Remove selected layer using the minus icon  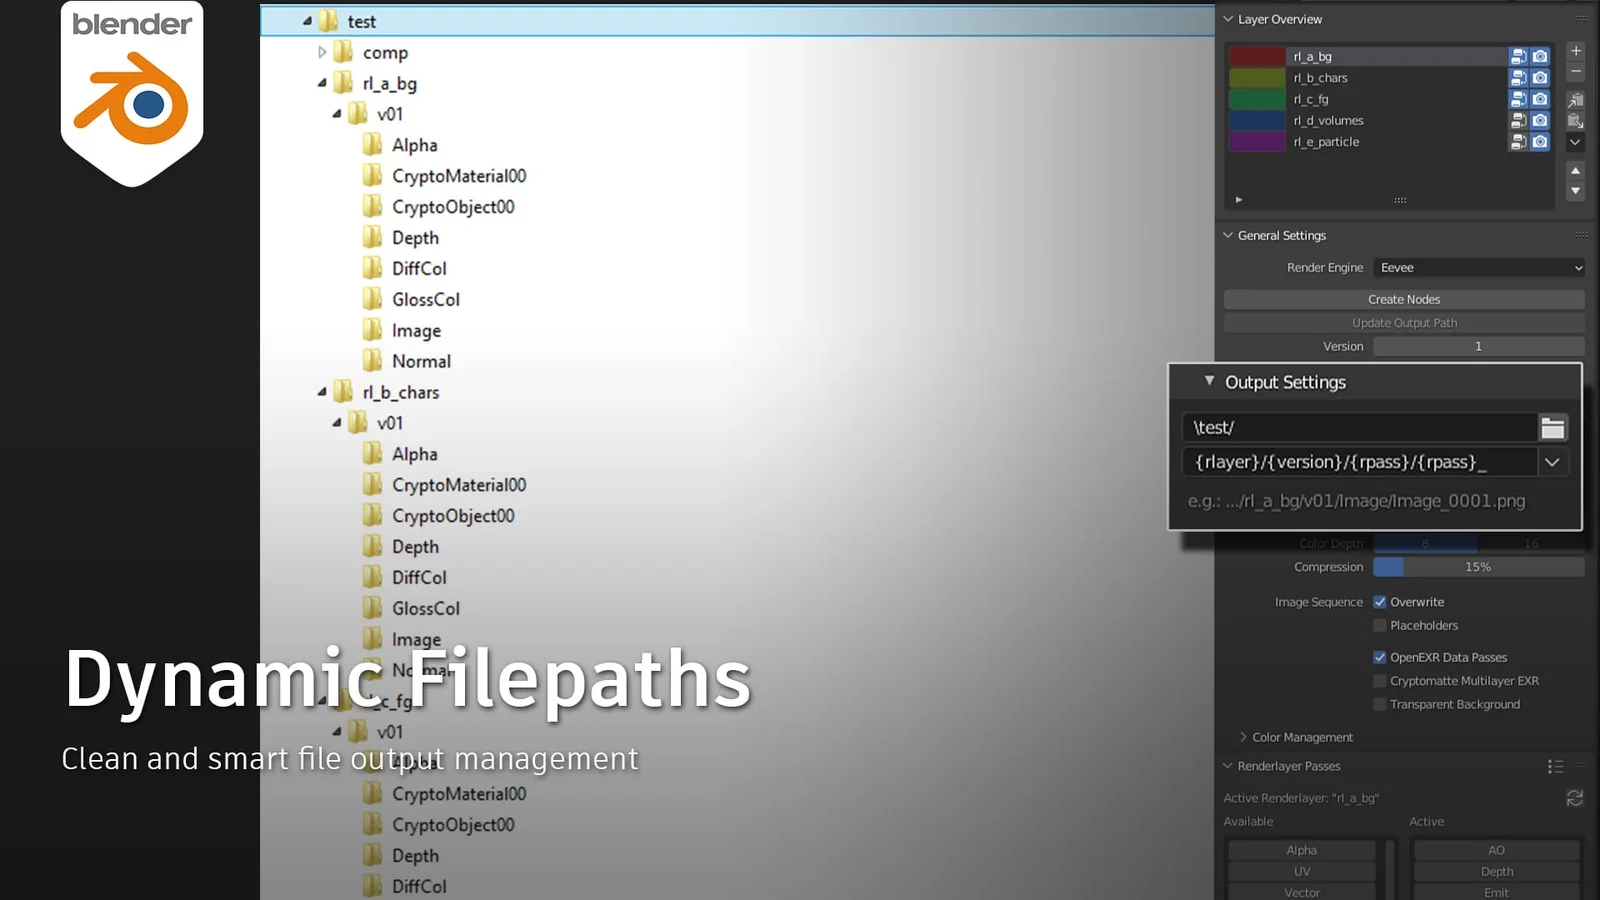[1575, 71]
